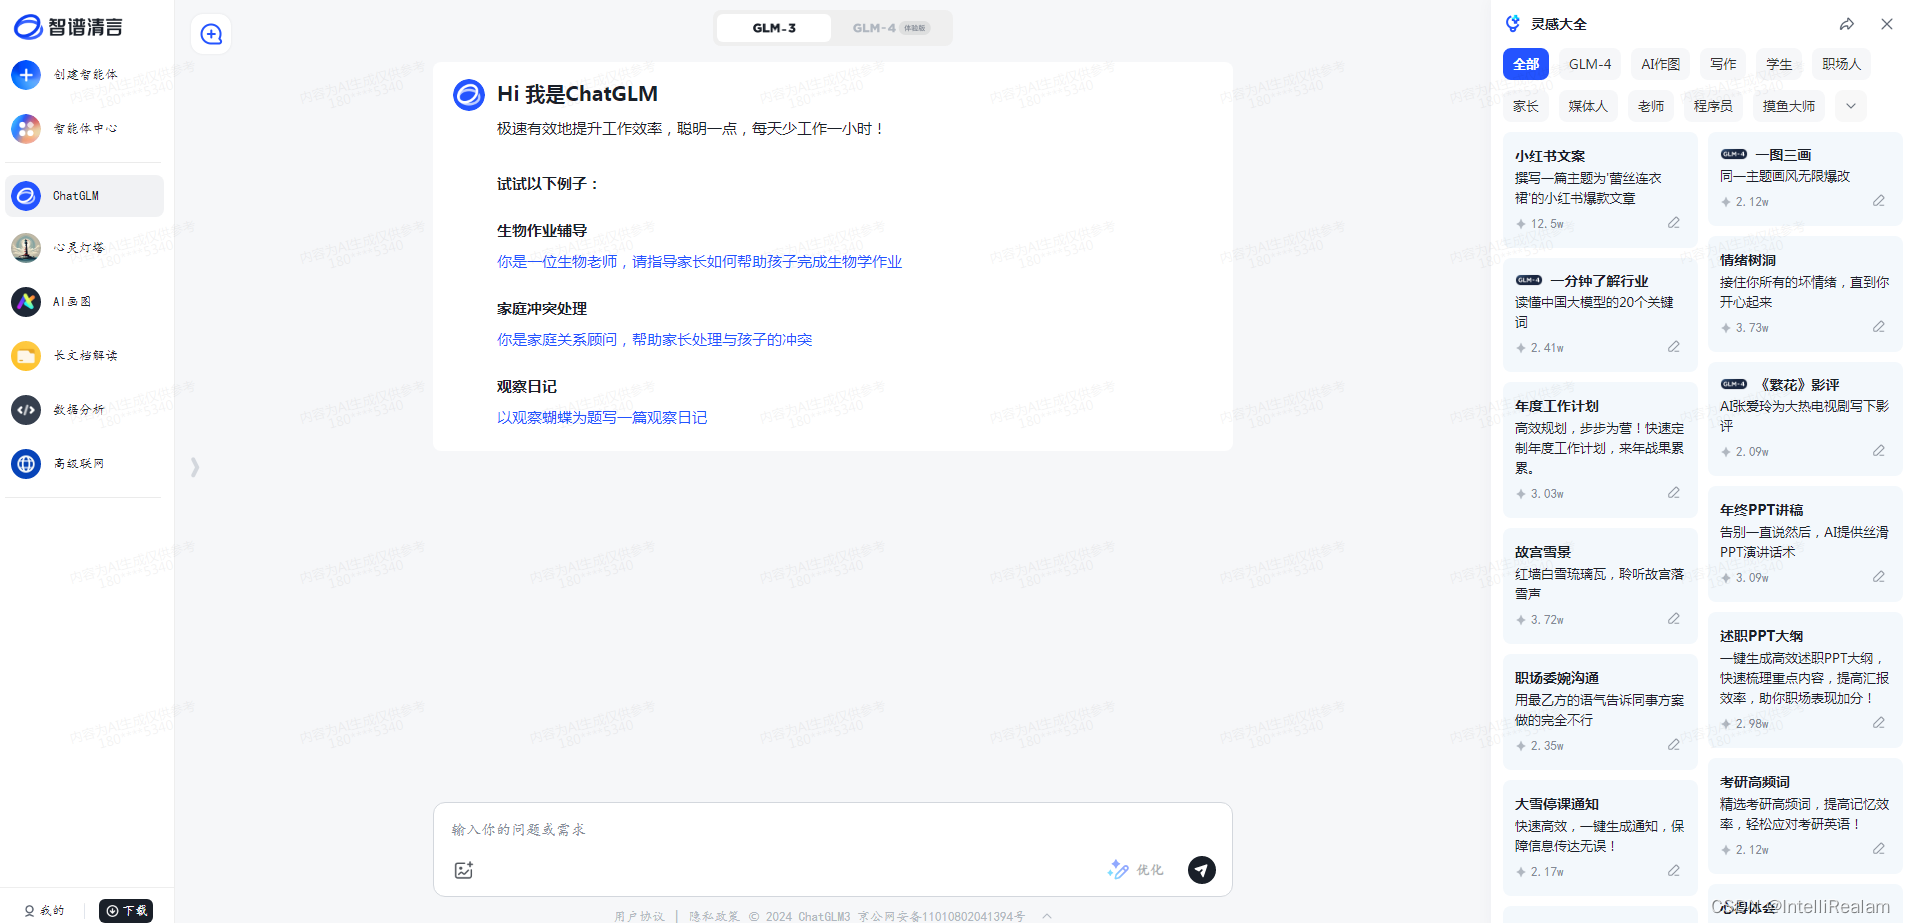Screen dimensions: 1905x923
Task: Close the 灵感大全 panel
Action: [1887, 24]
